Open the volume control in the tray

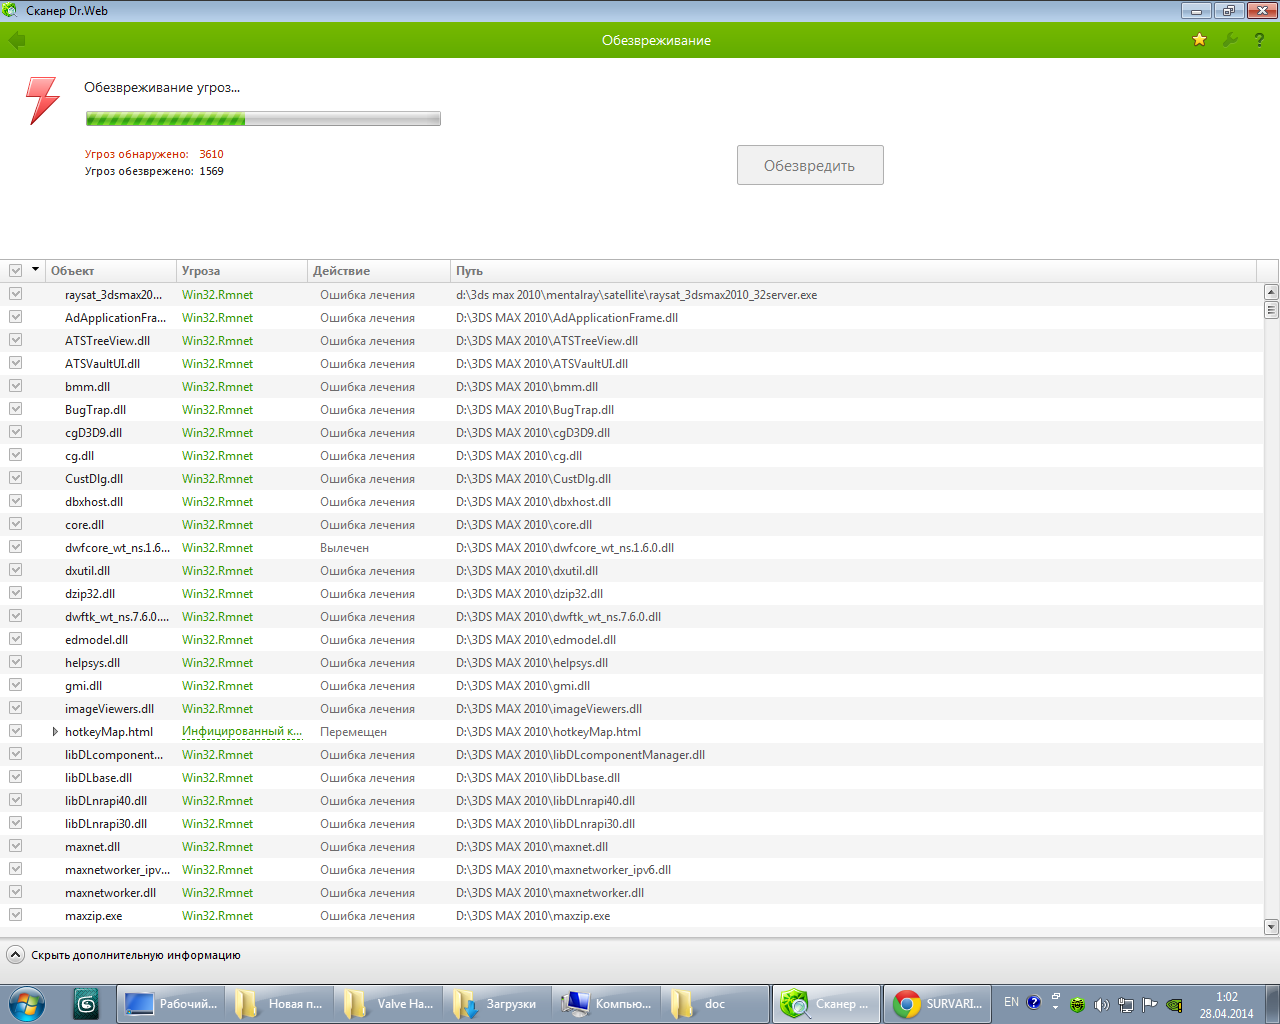coord(1101,1005)
